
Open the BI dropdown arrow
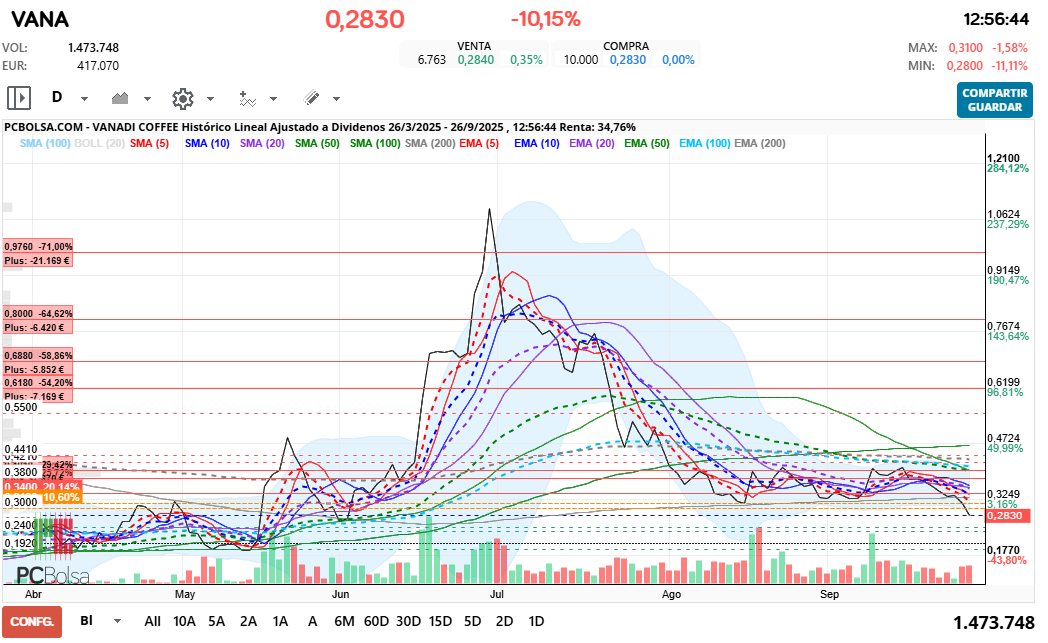[x=117, y=621]
